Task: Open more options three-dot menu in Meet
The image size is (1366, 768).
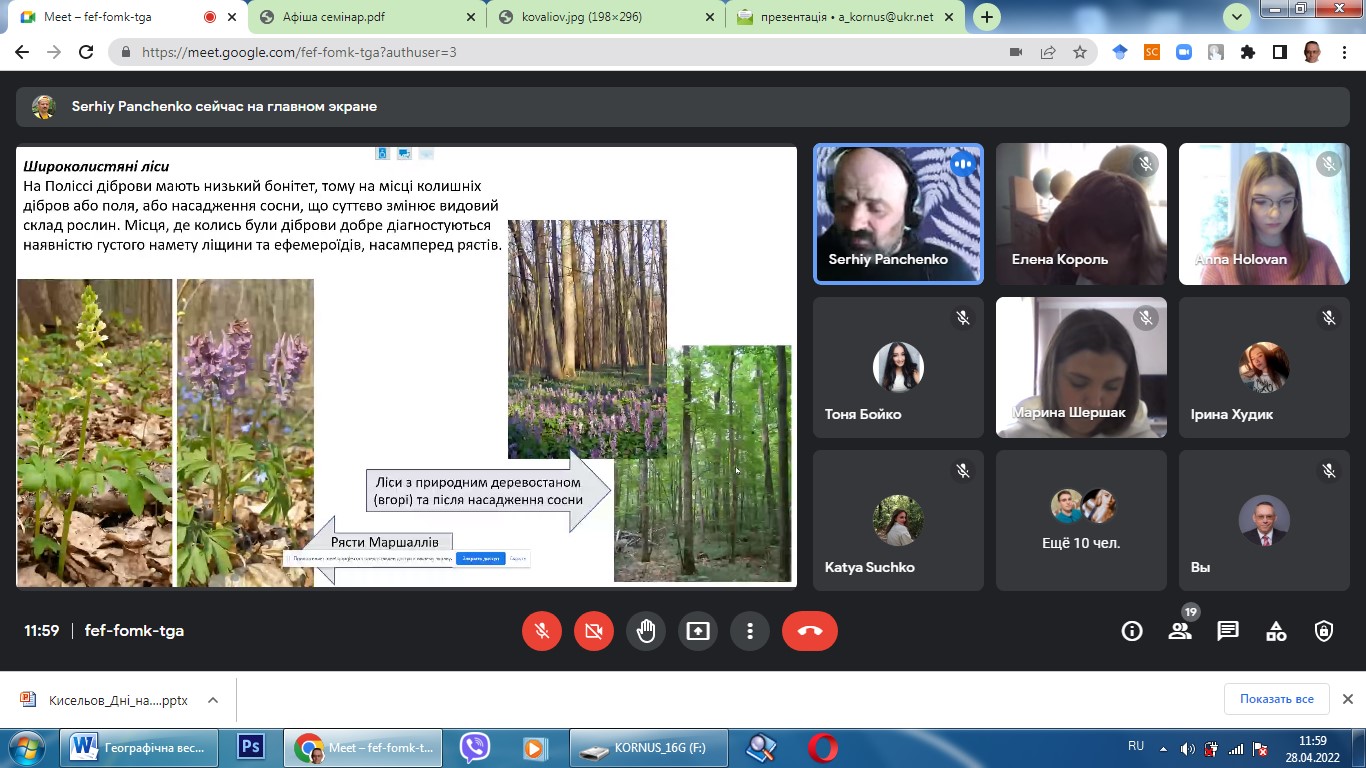Action: (750, 631)
